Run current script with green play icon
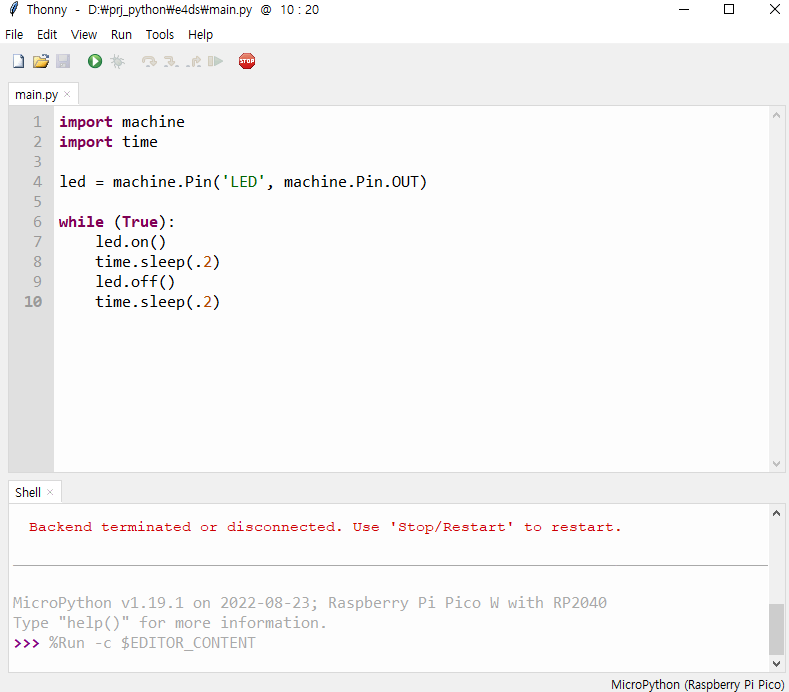789x692 pixels. (95, 61)
